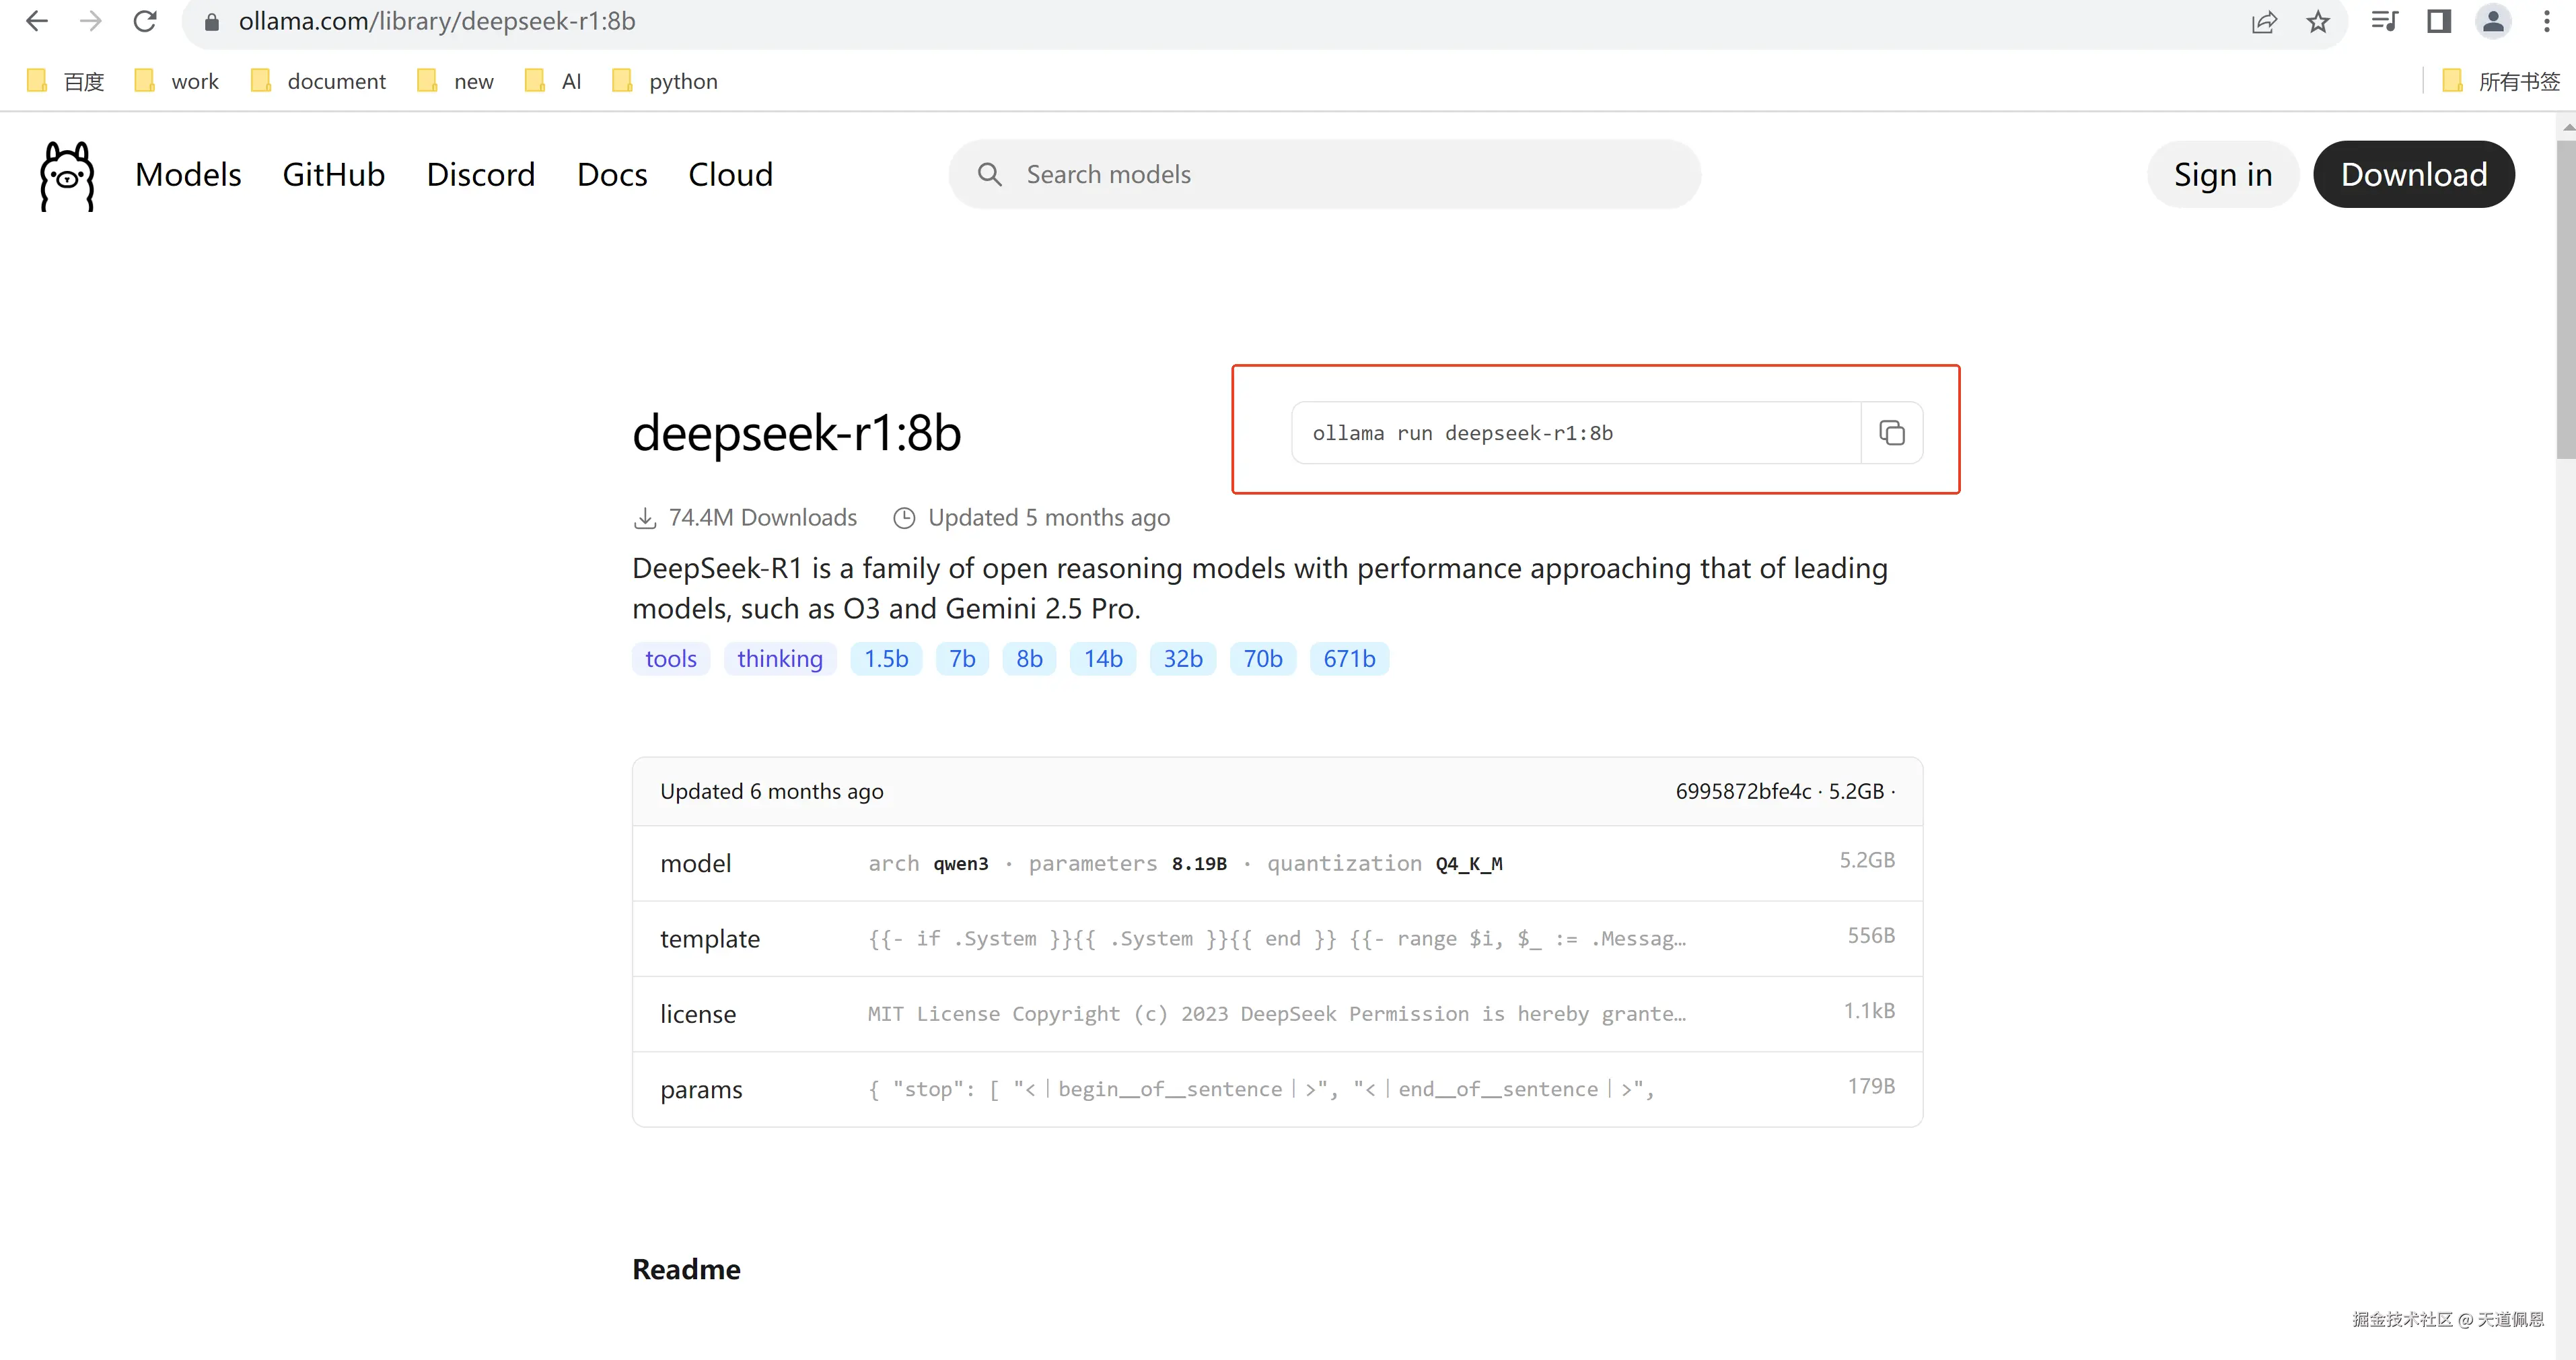
Task: Bookmark this page with star icon
Action: coord(2318,21)
